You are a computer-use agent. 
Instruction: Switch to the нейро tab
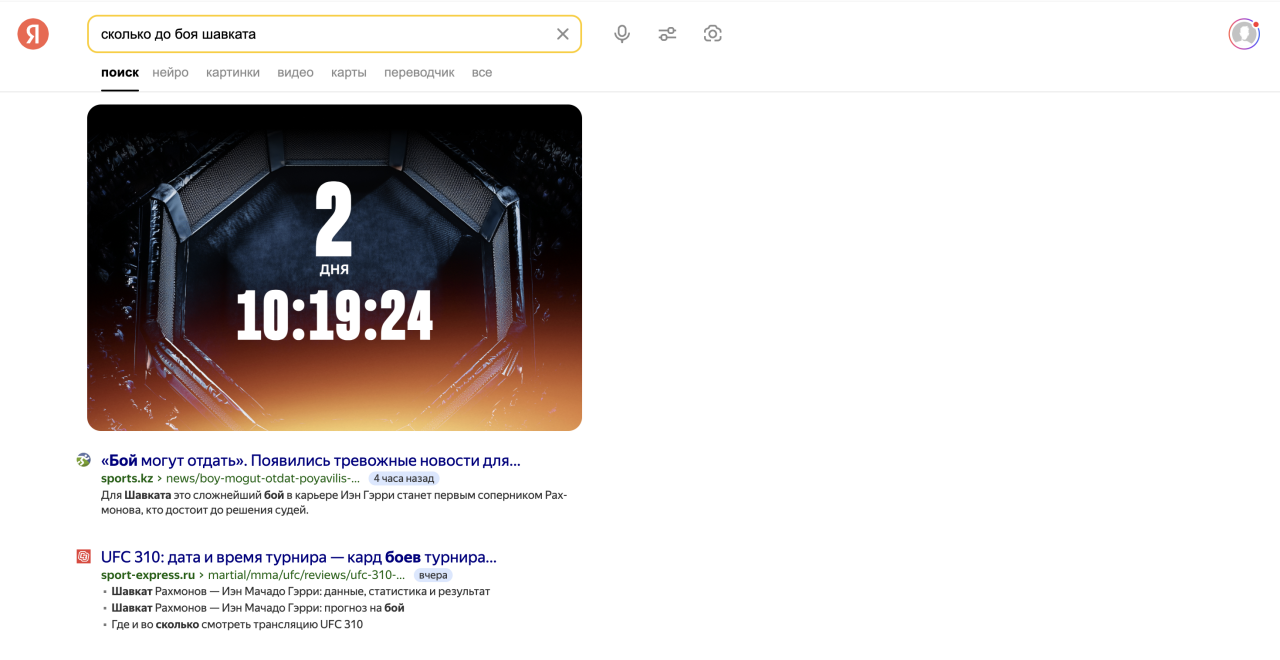coord(170,73)
